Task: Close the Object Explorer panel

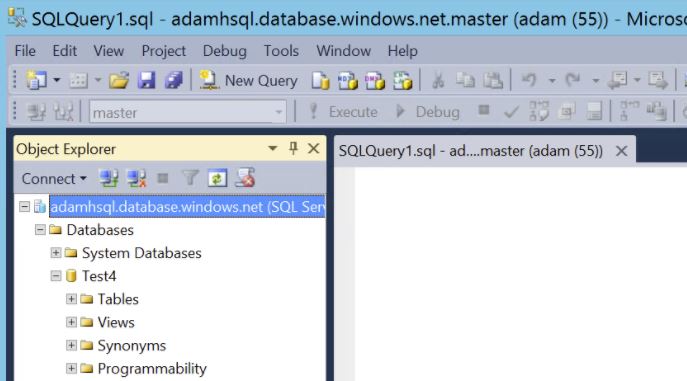Action: 313,148
